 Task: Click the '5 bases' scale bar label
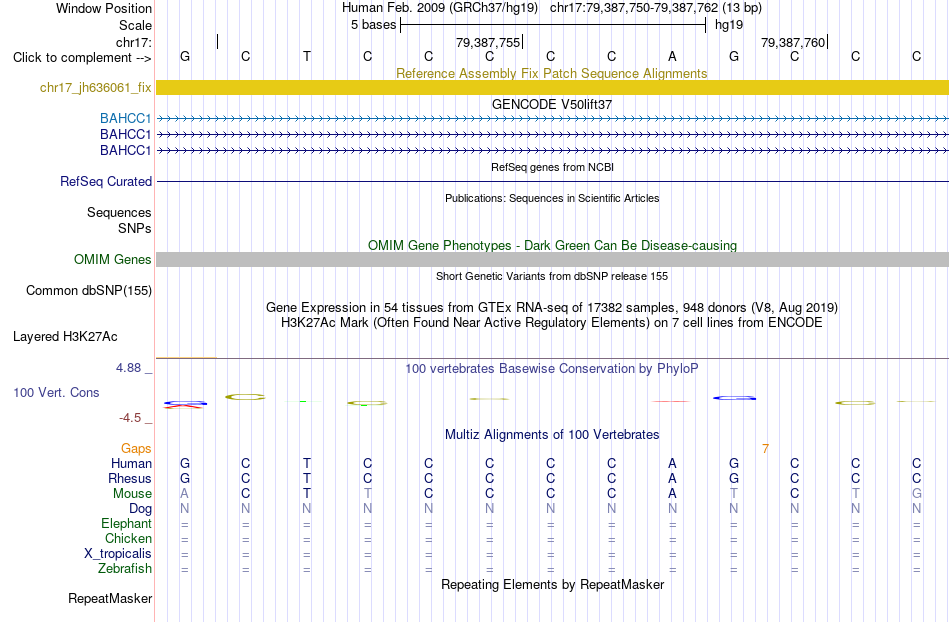373,25
